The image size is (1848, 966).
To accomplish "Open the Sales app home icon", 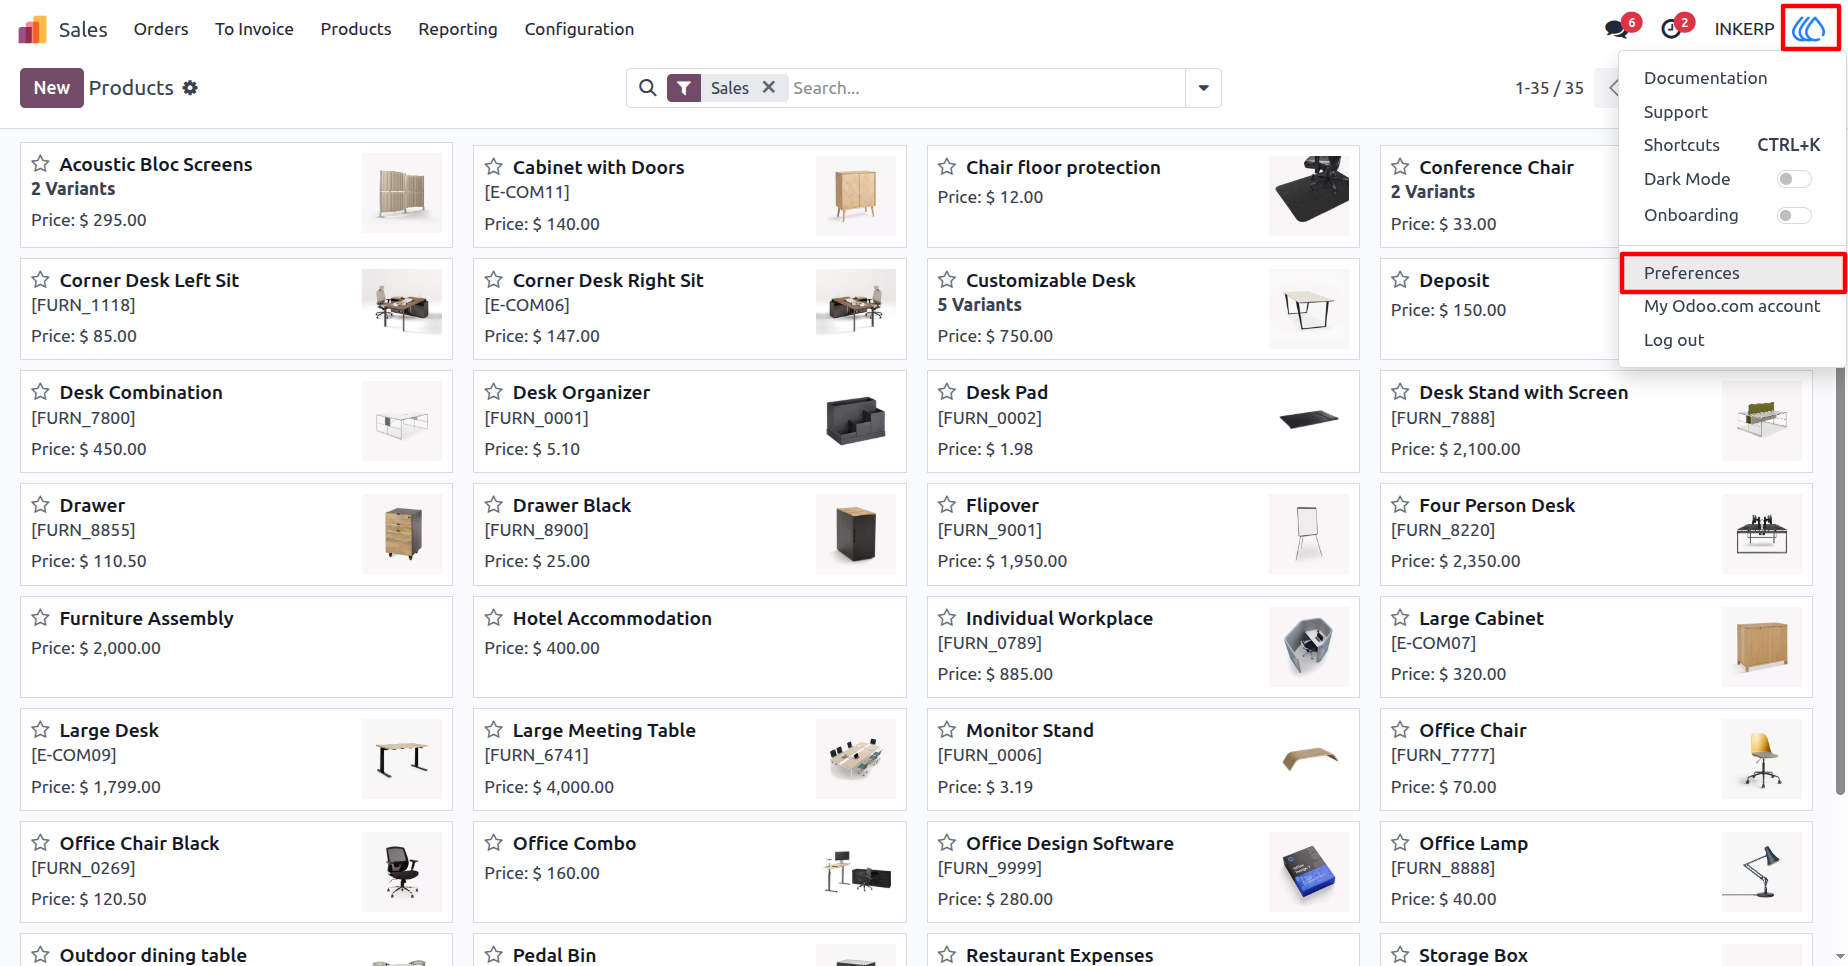I will 32,29.
